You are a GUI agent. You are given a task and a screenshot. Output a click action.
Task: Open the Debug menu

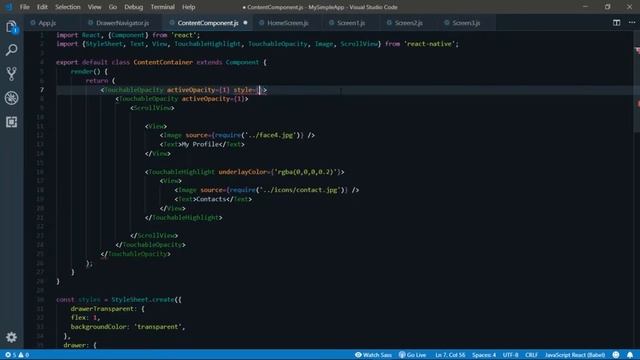[x=133, y=7]
